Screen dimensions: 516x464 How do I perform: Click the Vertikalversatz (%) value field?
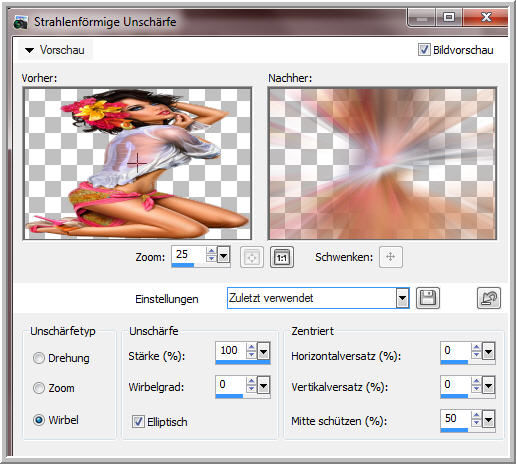(456, 385)
